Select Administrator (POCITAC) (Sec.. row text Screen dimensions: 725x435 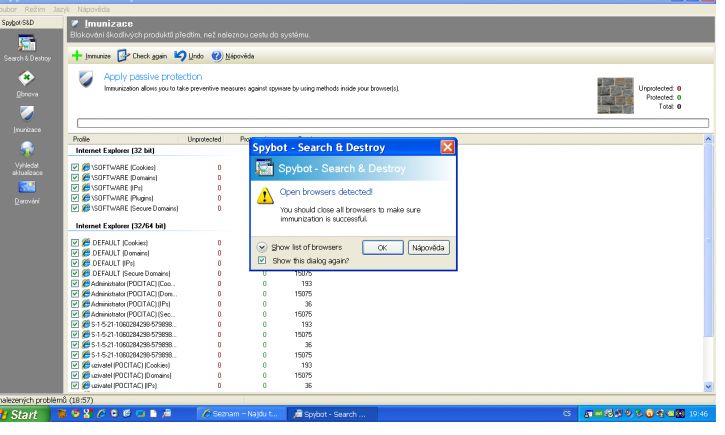pyautogui.click(x=133, y=314)
